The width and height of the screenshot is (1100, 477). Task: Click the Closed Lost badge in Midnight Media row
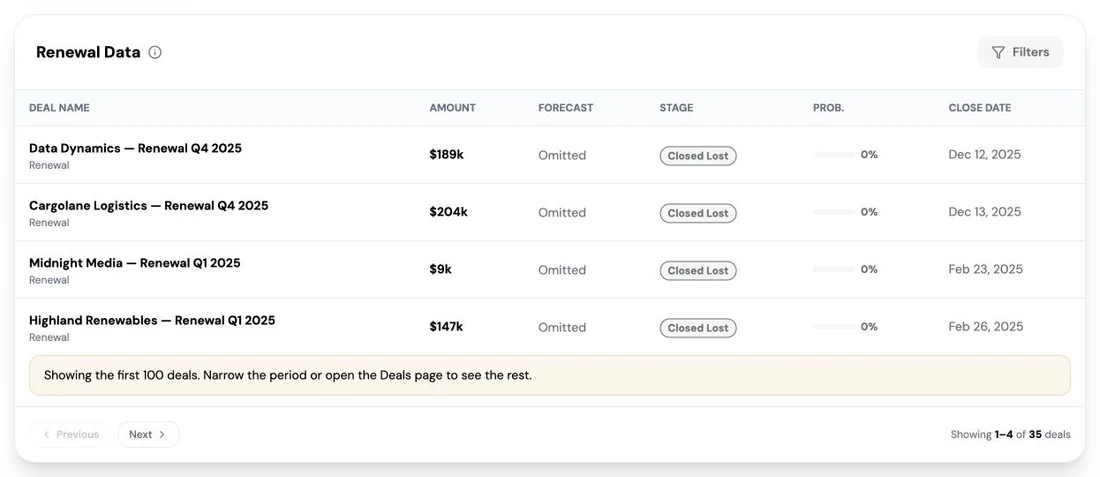point(697,271)
